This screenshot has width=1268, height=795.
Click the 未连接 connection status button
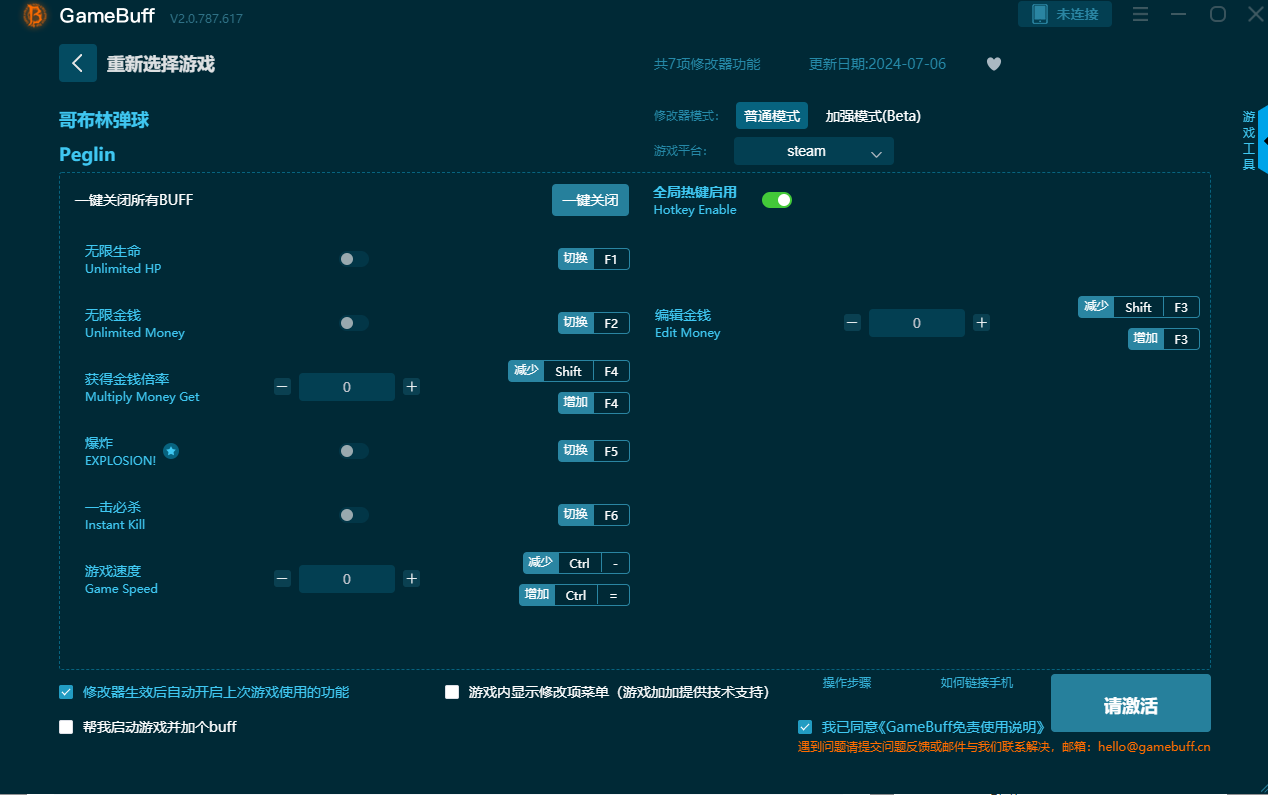[1065, 14]
